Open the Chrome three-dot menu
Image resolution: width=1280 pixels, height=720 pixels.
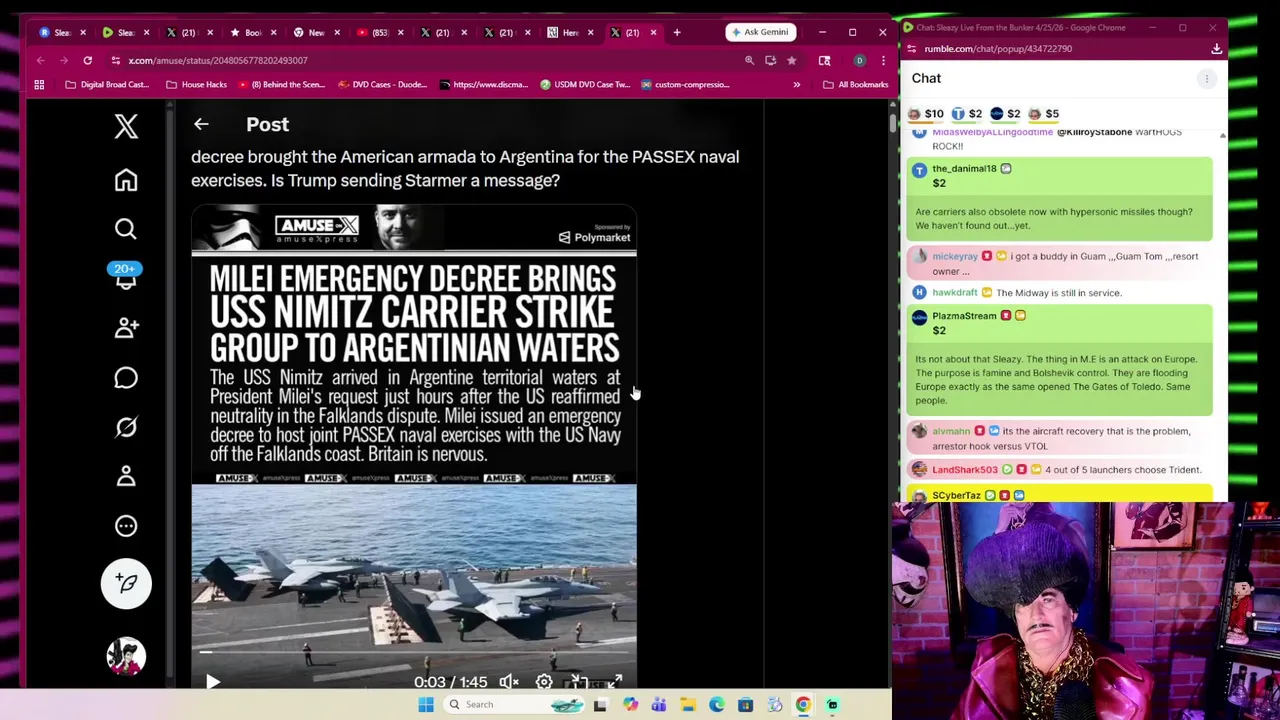(x=883, y=60)
